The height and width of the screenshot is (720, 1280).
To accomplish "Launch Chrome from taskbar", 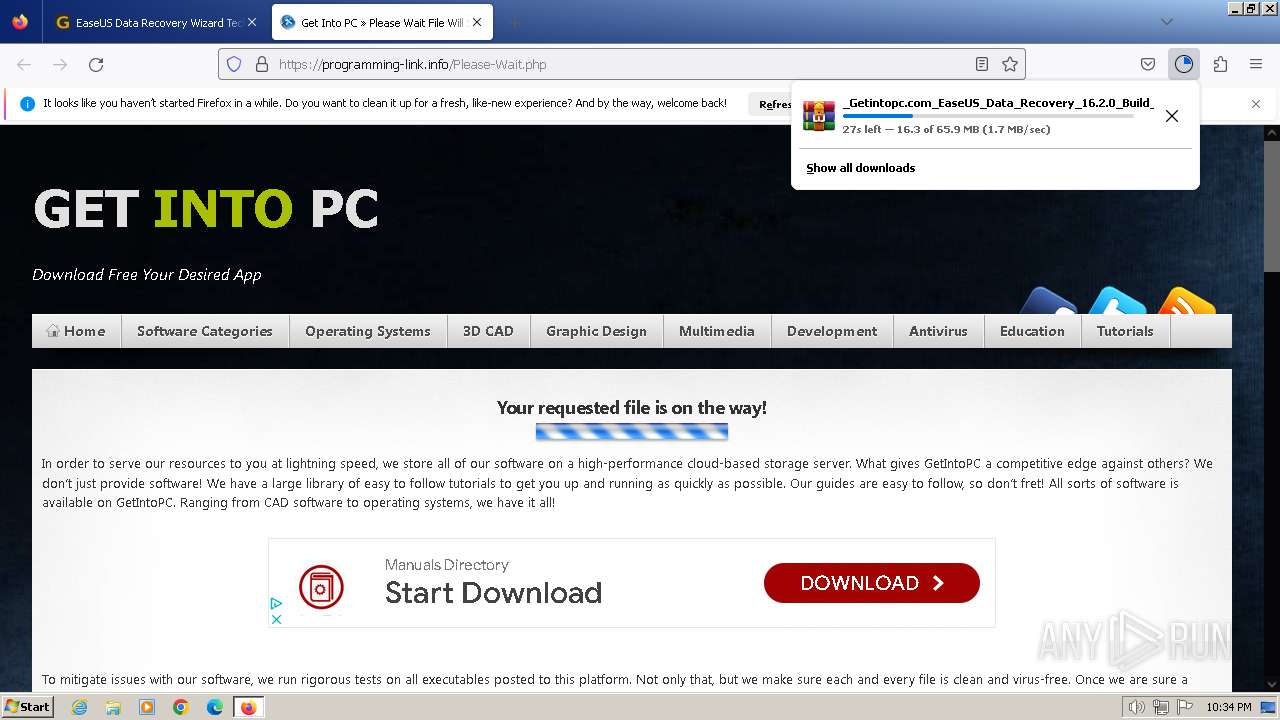I will pyautogui.click(x=181, y=707).
